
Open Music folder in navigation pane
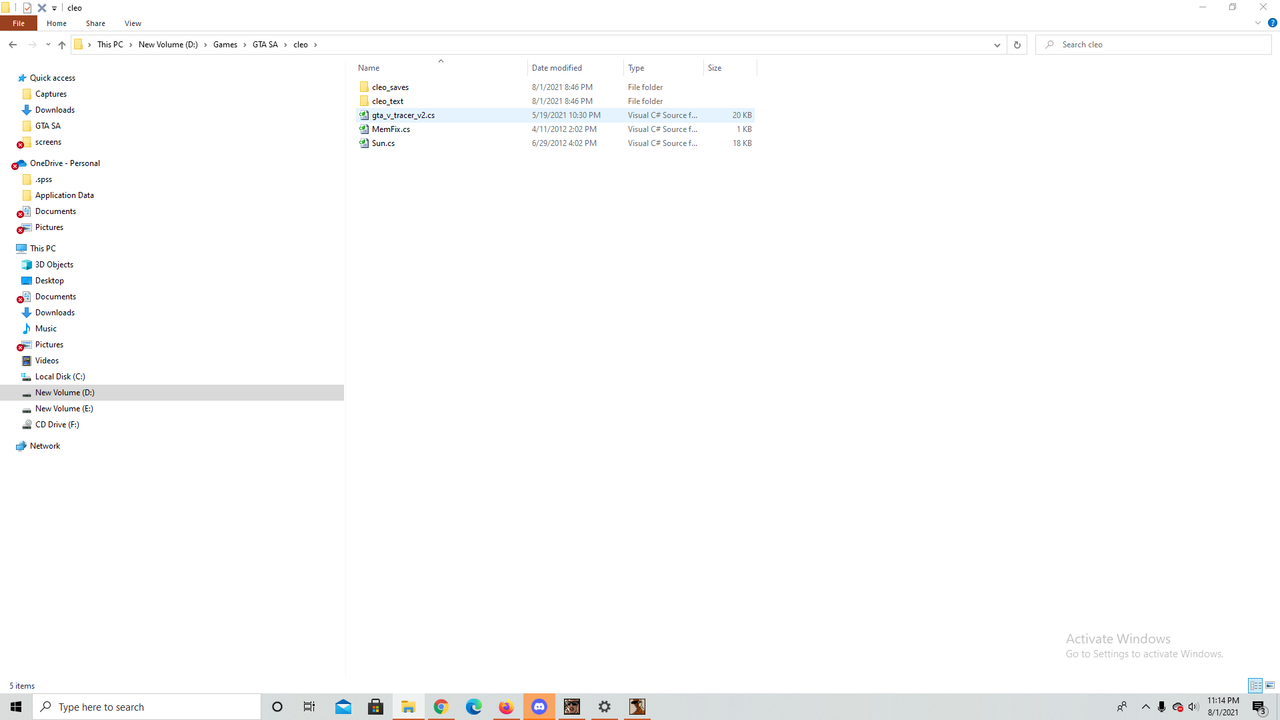point(46,328)
